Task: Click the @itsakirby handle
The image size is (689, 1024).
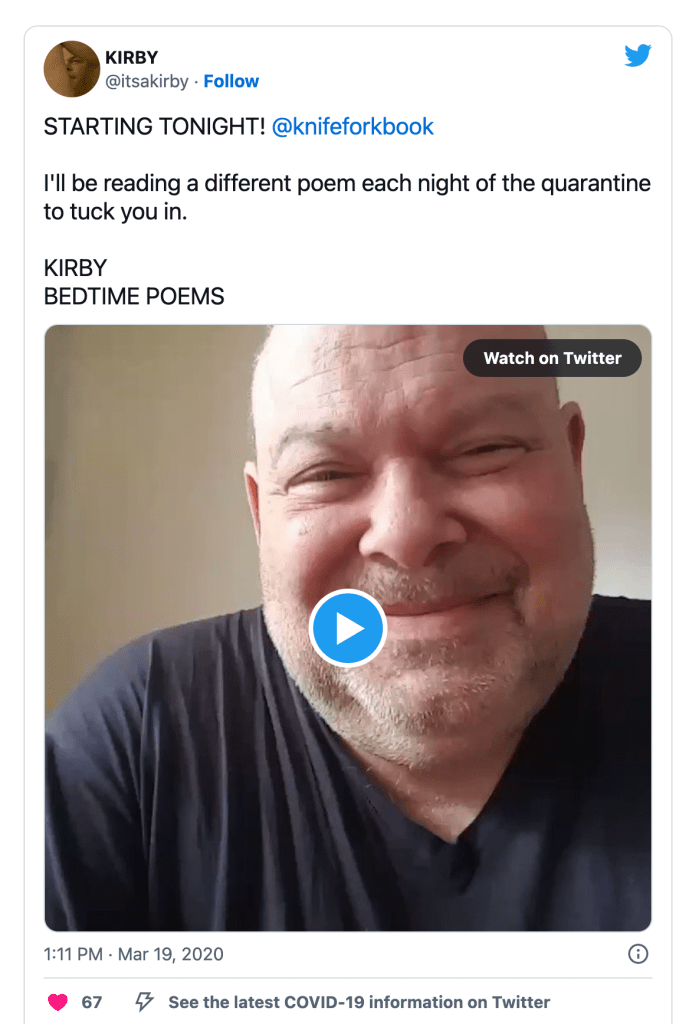Action: pos(147,82)
